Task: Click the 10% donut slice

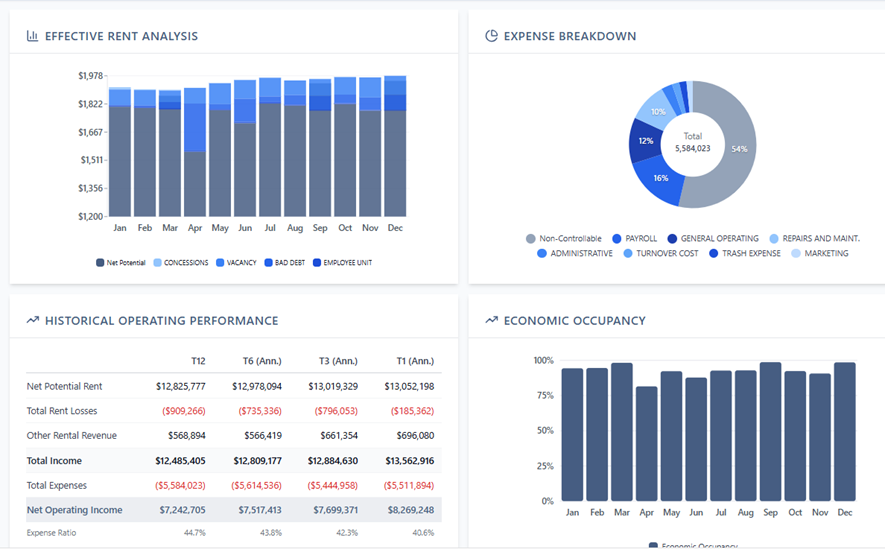Action: (657, 113)
